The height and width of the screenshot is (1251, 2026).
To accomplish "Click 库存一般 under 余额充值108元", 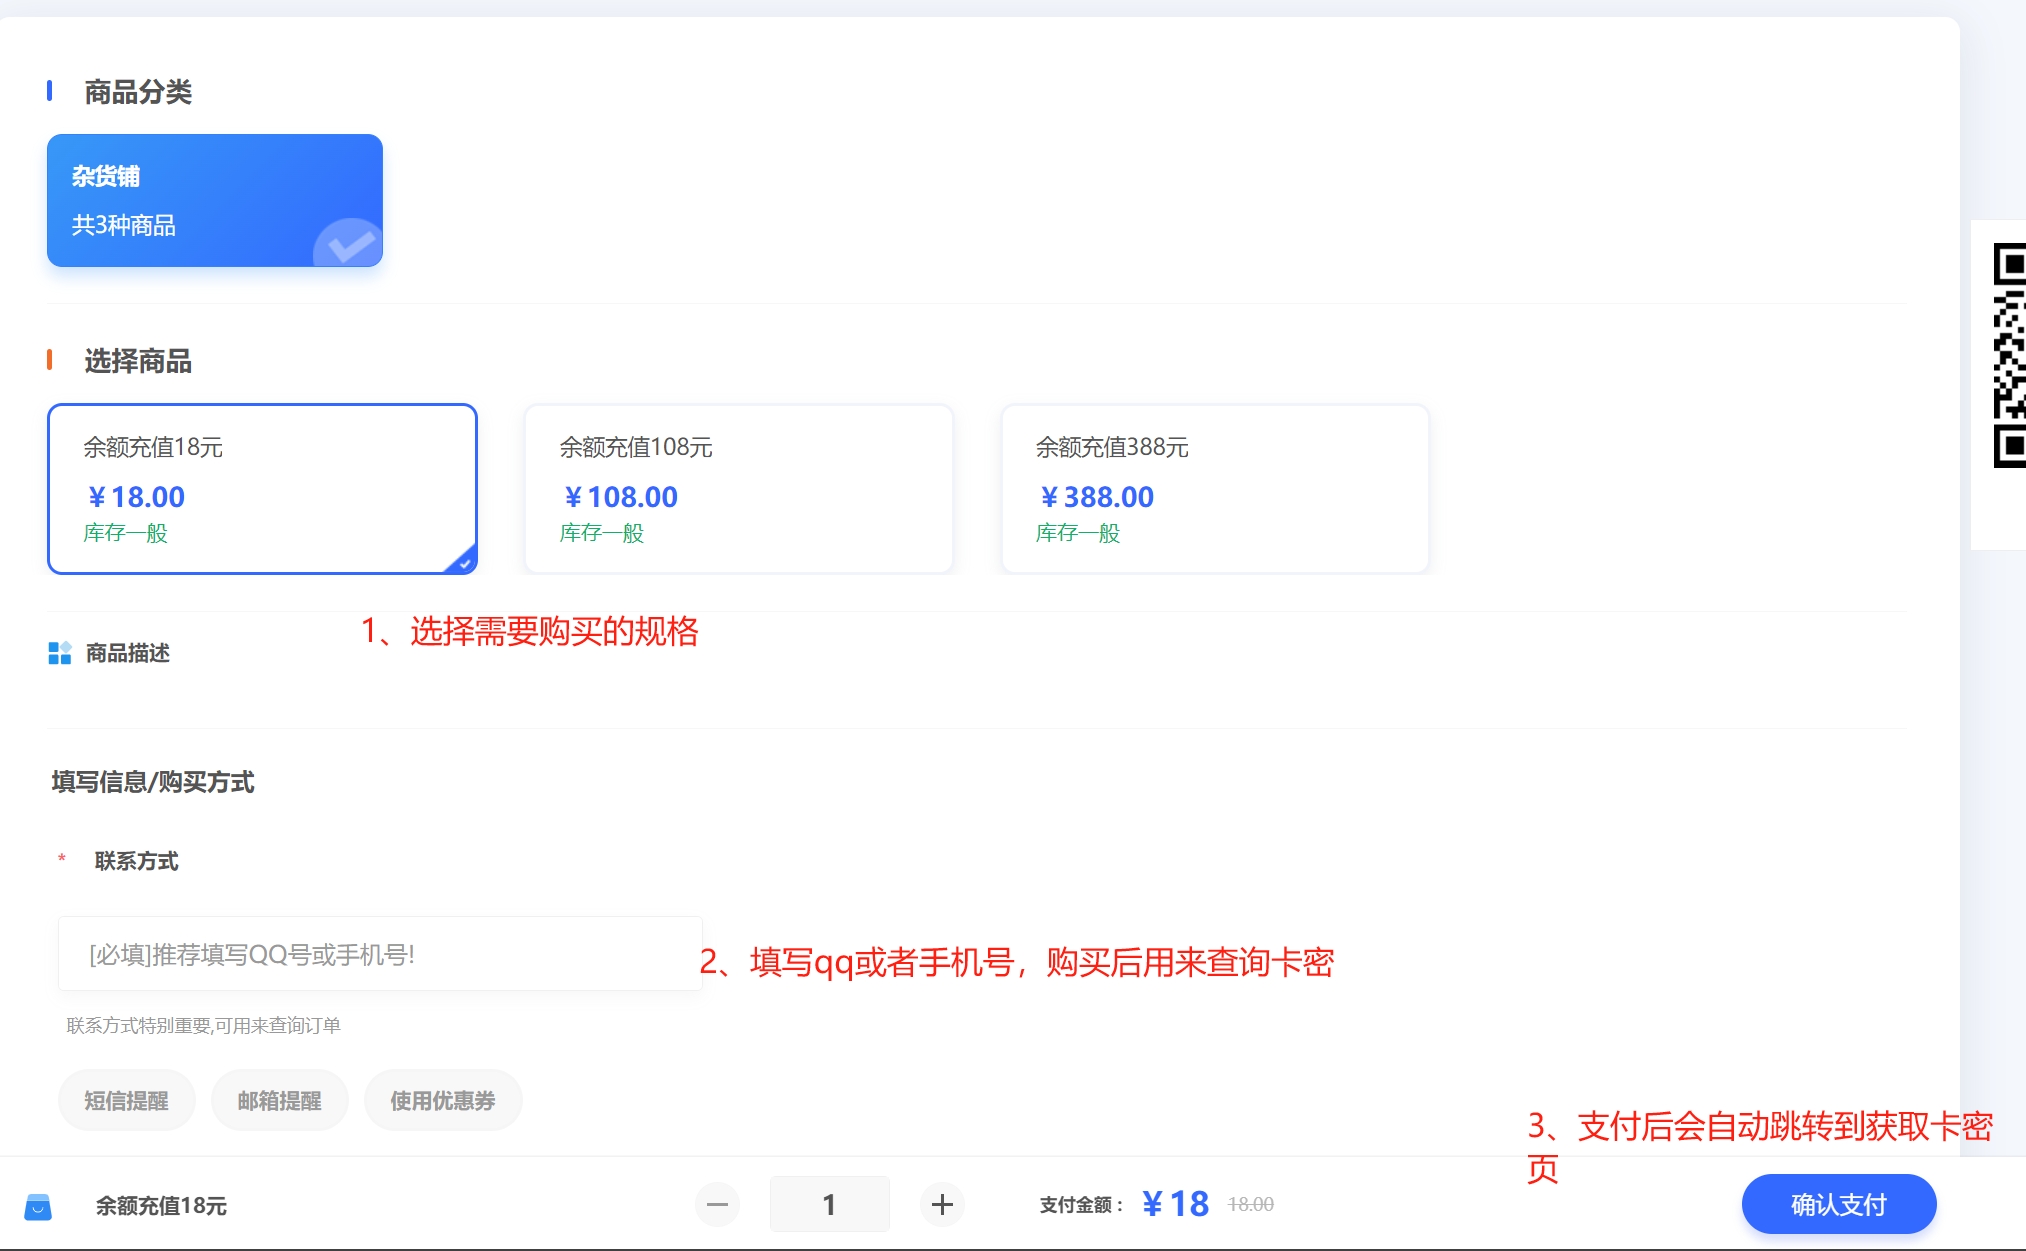I will [602, 533].
